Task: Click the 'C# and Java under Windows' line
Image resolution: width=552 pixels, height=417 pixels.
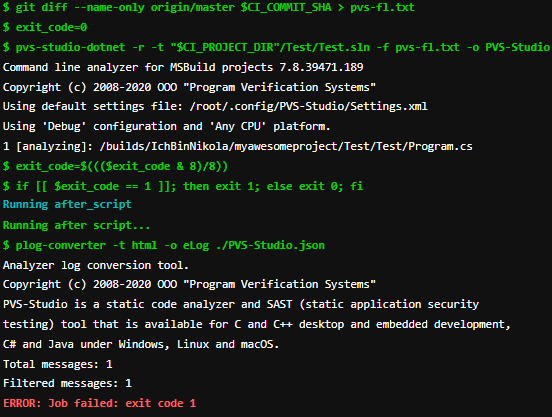Action: pyautogui.click(x=141, y=344)
